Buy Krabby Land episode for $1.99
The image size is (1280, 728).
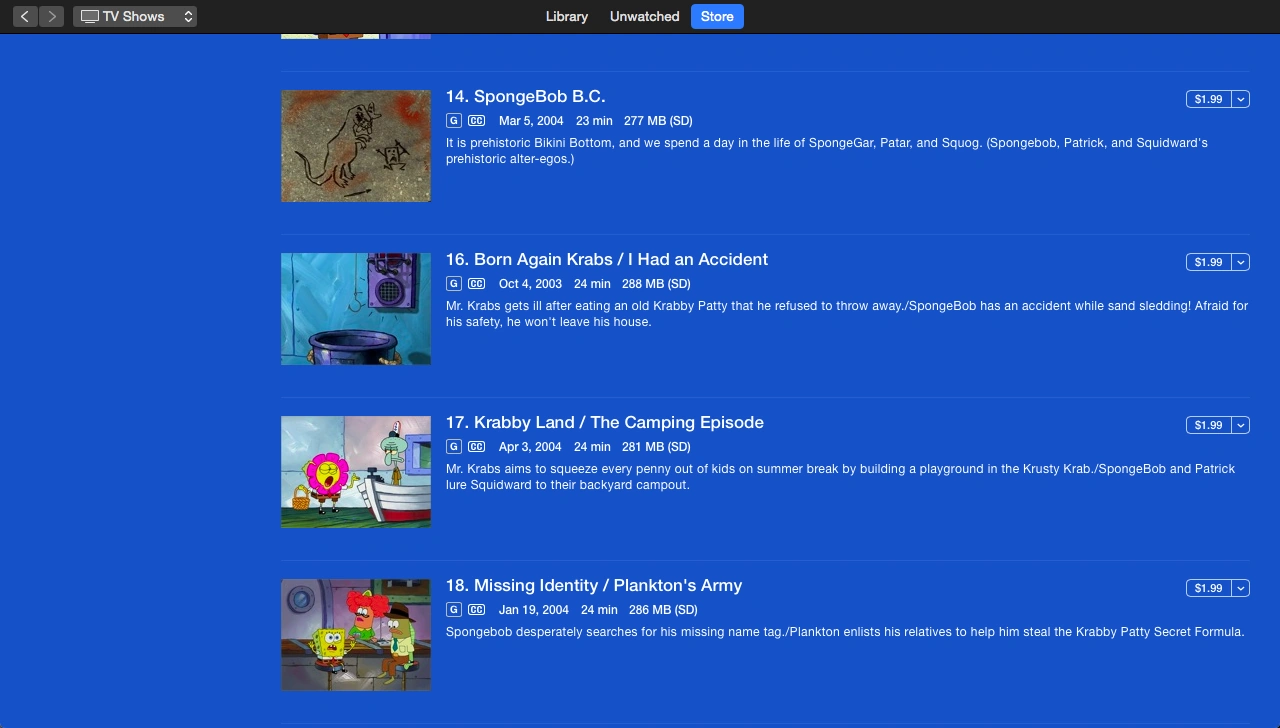[1208, 425]
